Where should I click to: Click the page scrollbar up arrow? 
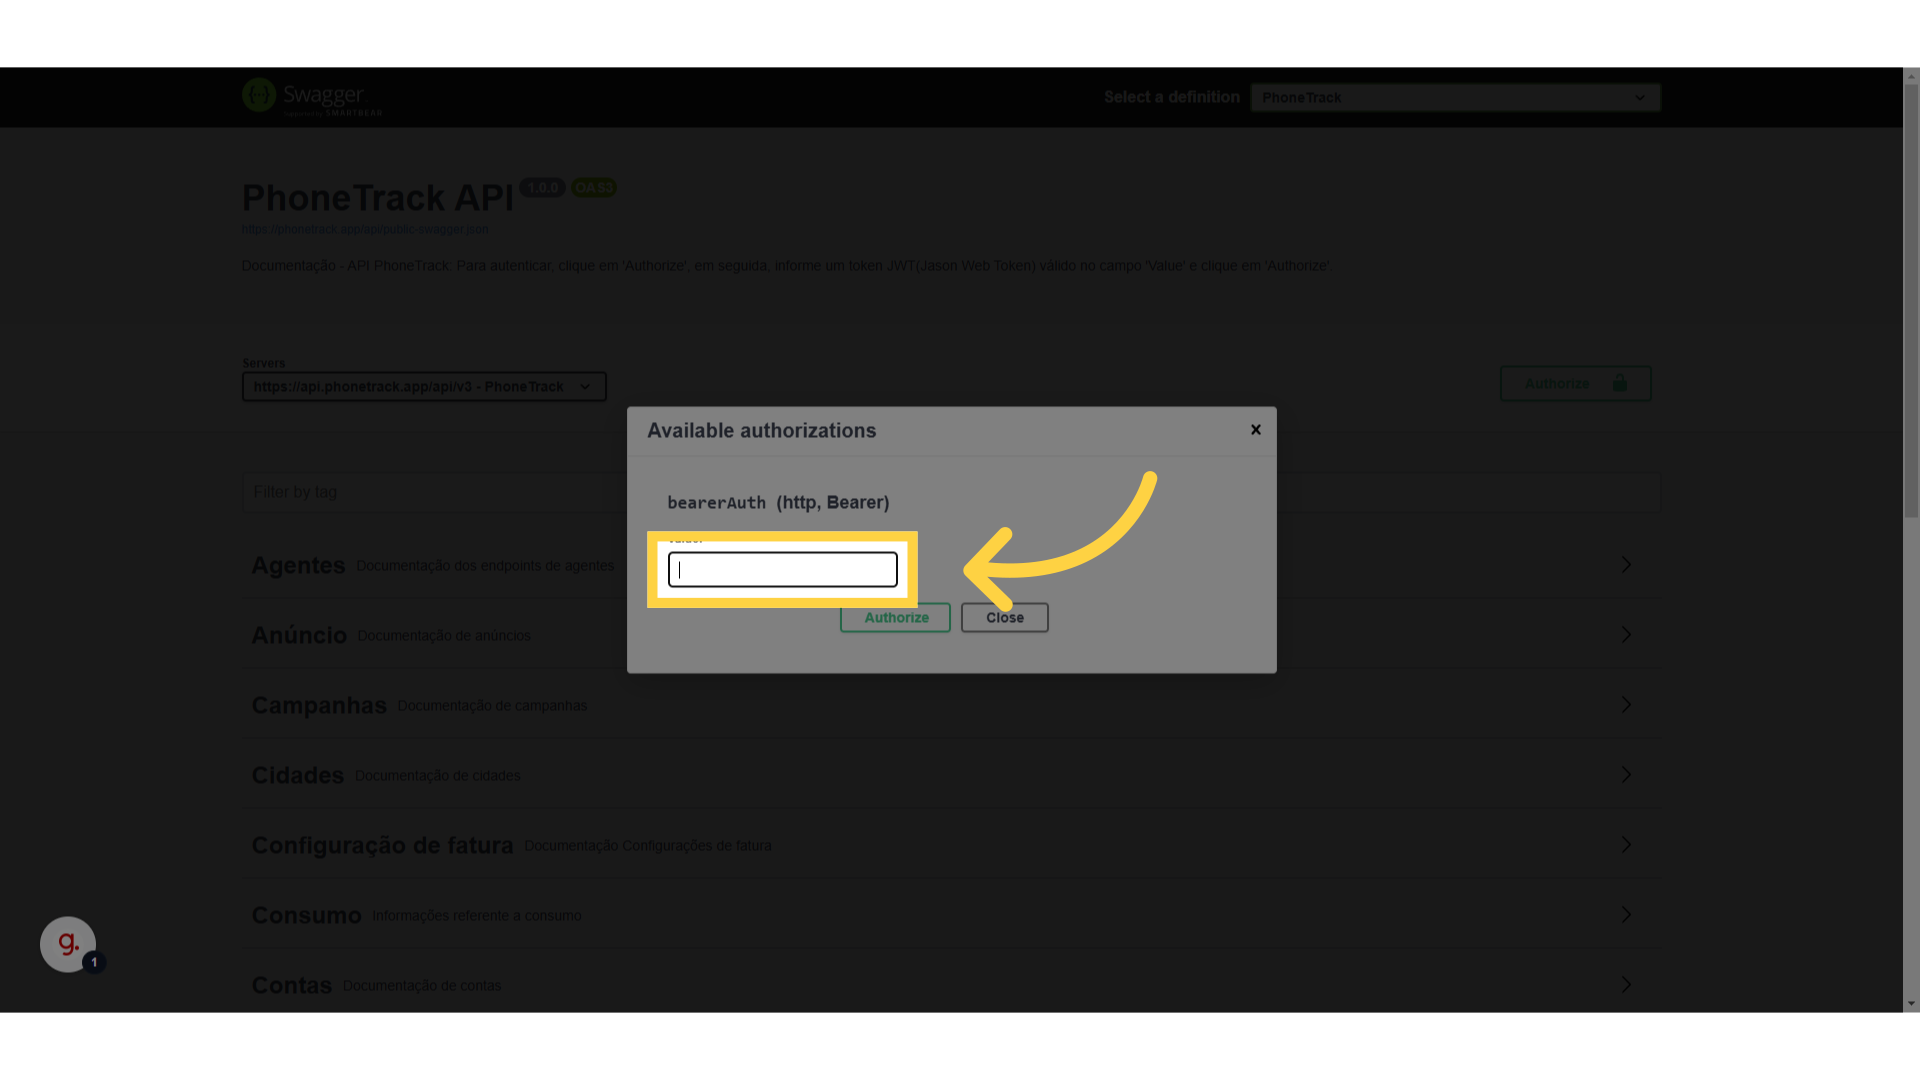pos(1911,76)
